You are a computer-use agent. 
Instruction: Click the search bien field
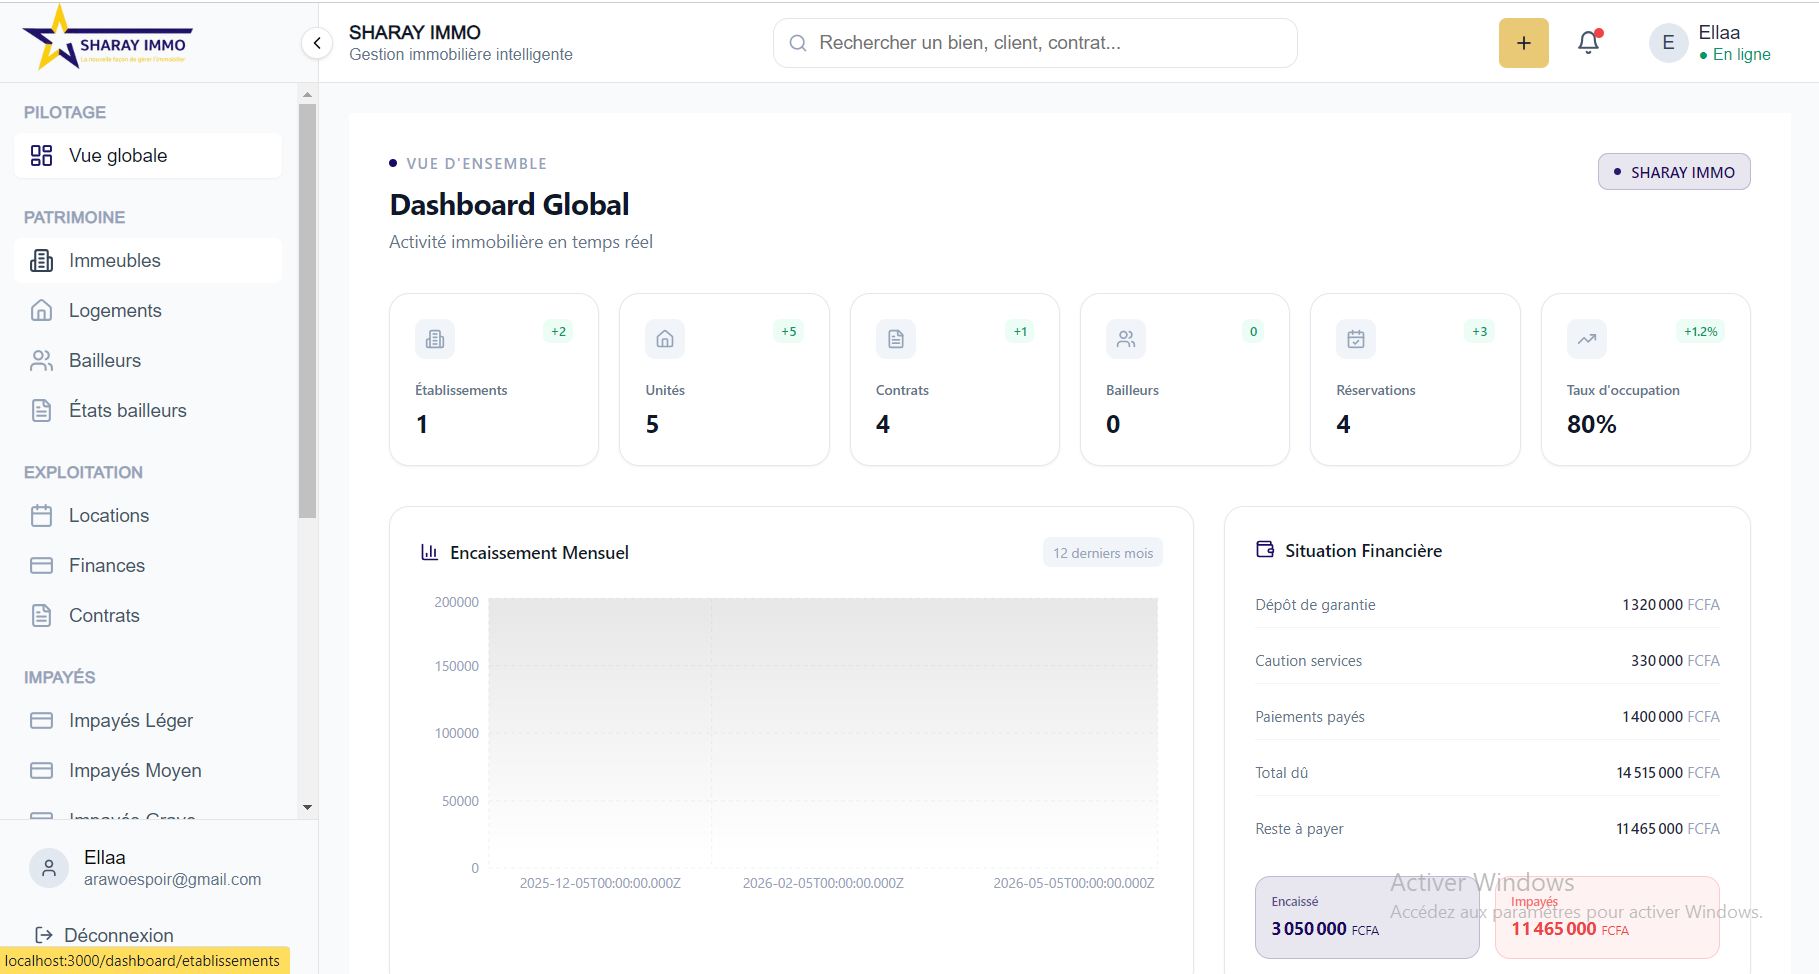click(x=1035, y=42)
